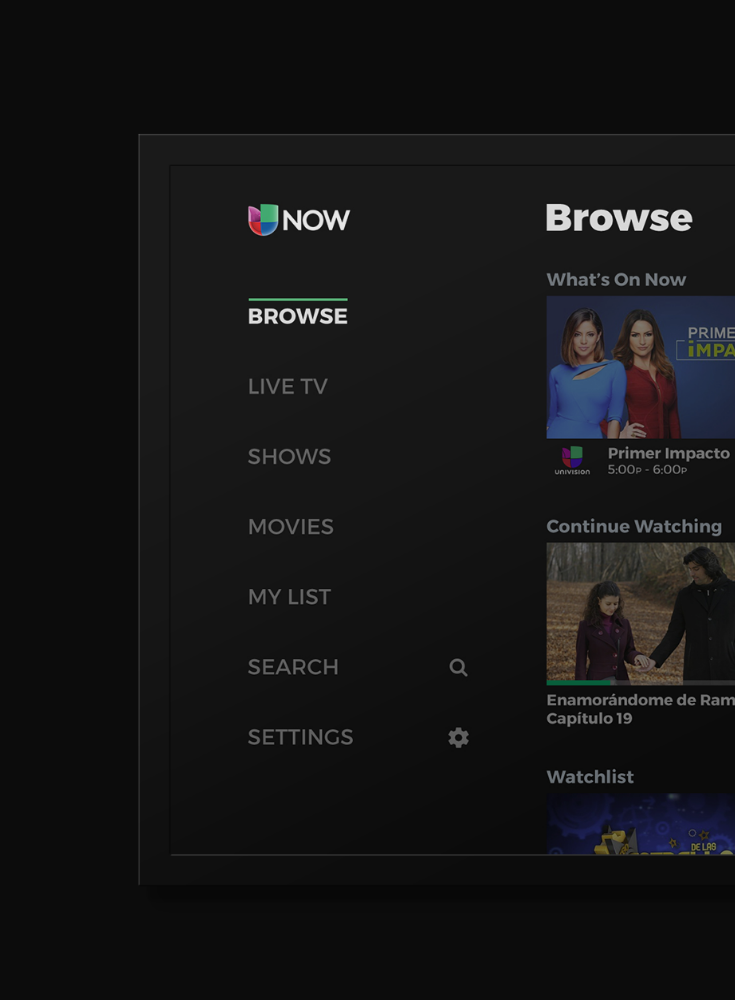Click the What's On Now heading

(616, 280)
